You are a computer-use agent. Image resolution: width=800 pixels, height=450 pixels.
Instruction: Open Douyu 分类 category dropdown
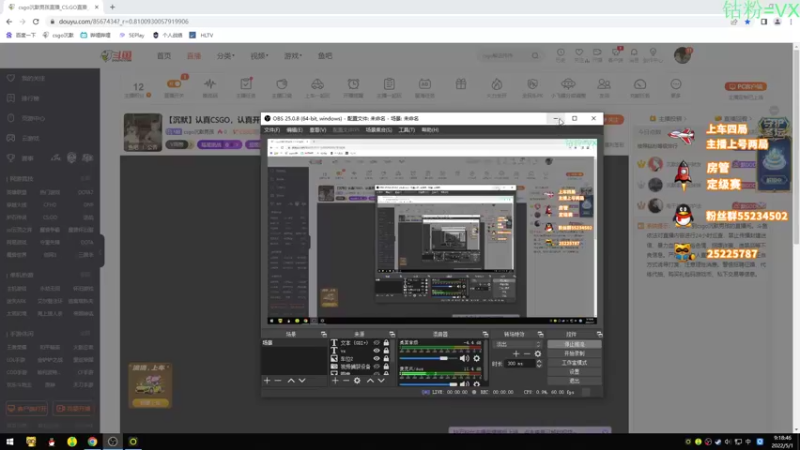coord(225,56)
